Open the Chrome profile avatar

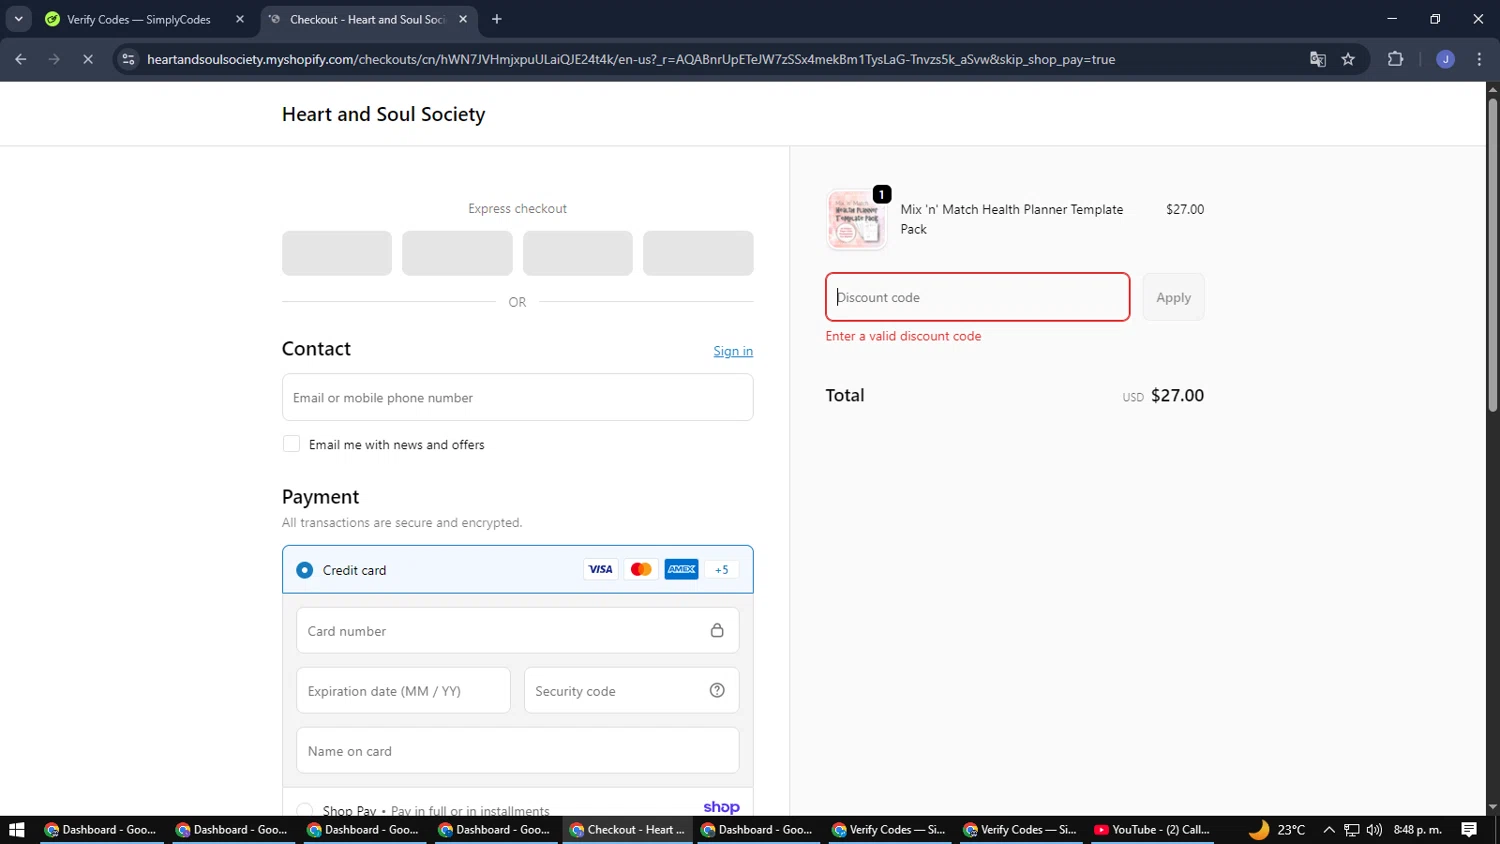pyautogui.click(x=1445, y=59)
